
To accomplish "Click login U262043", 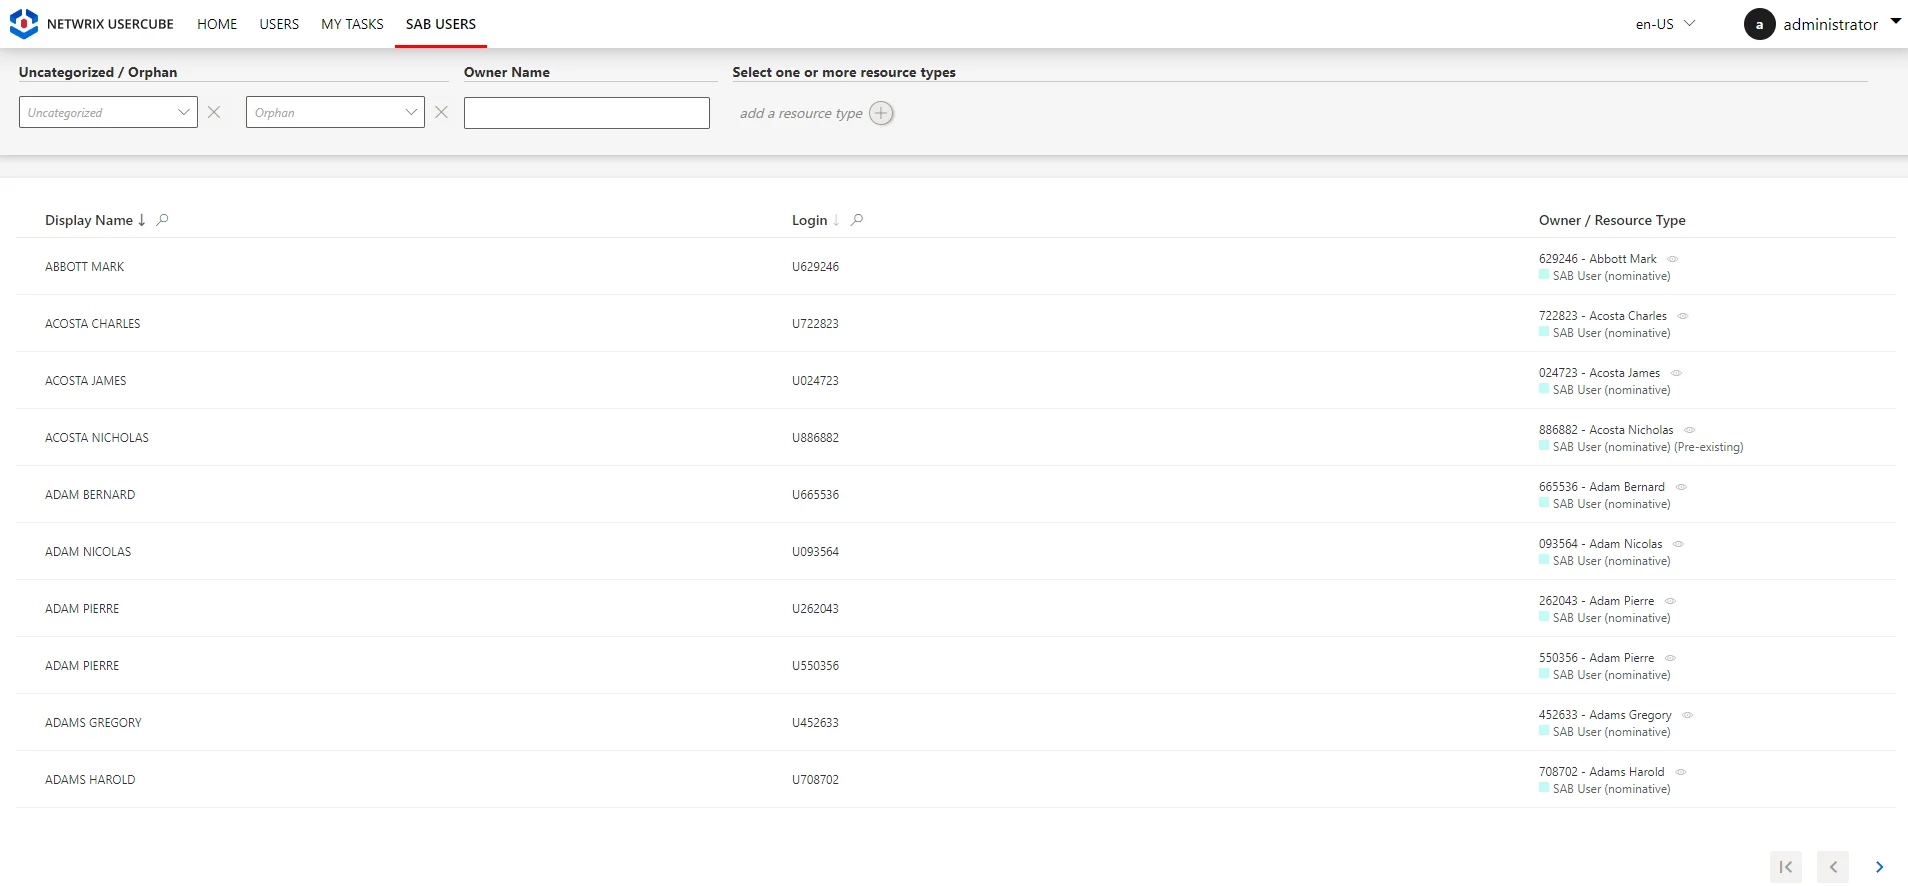I will pyautogui.click(x=816, y=609).
